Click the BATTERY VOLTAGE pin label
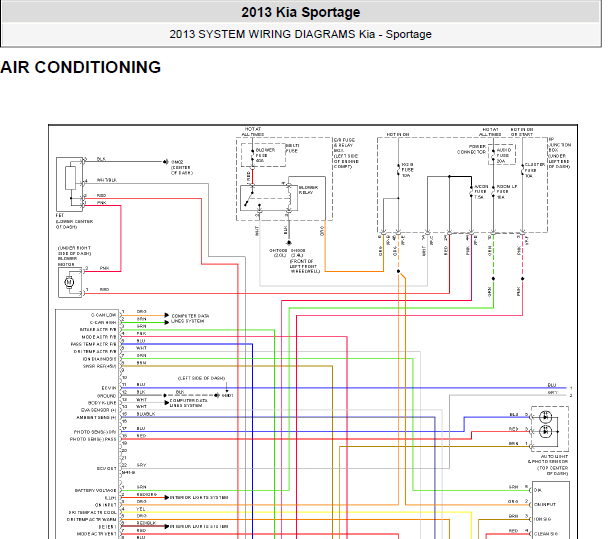 tap(96, 490)
